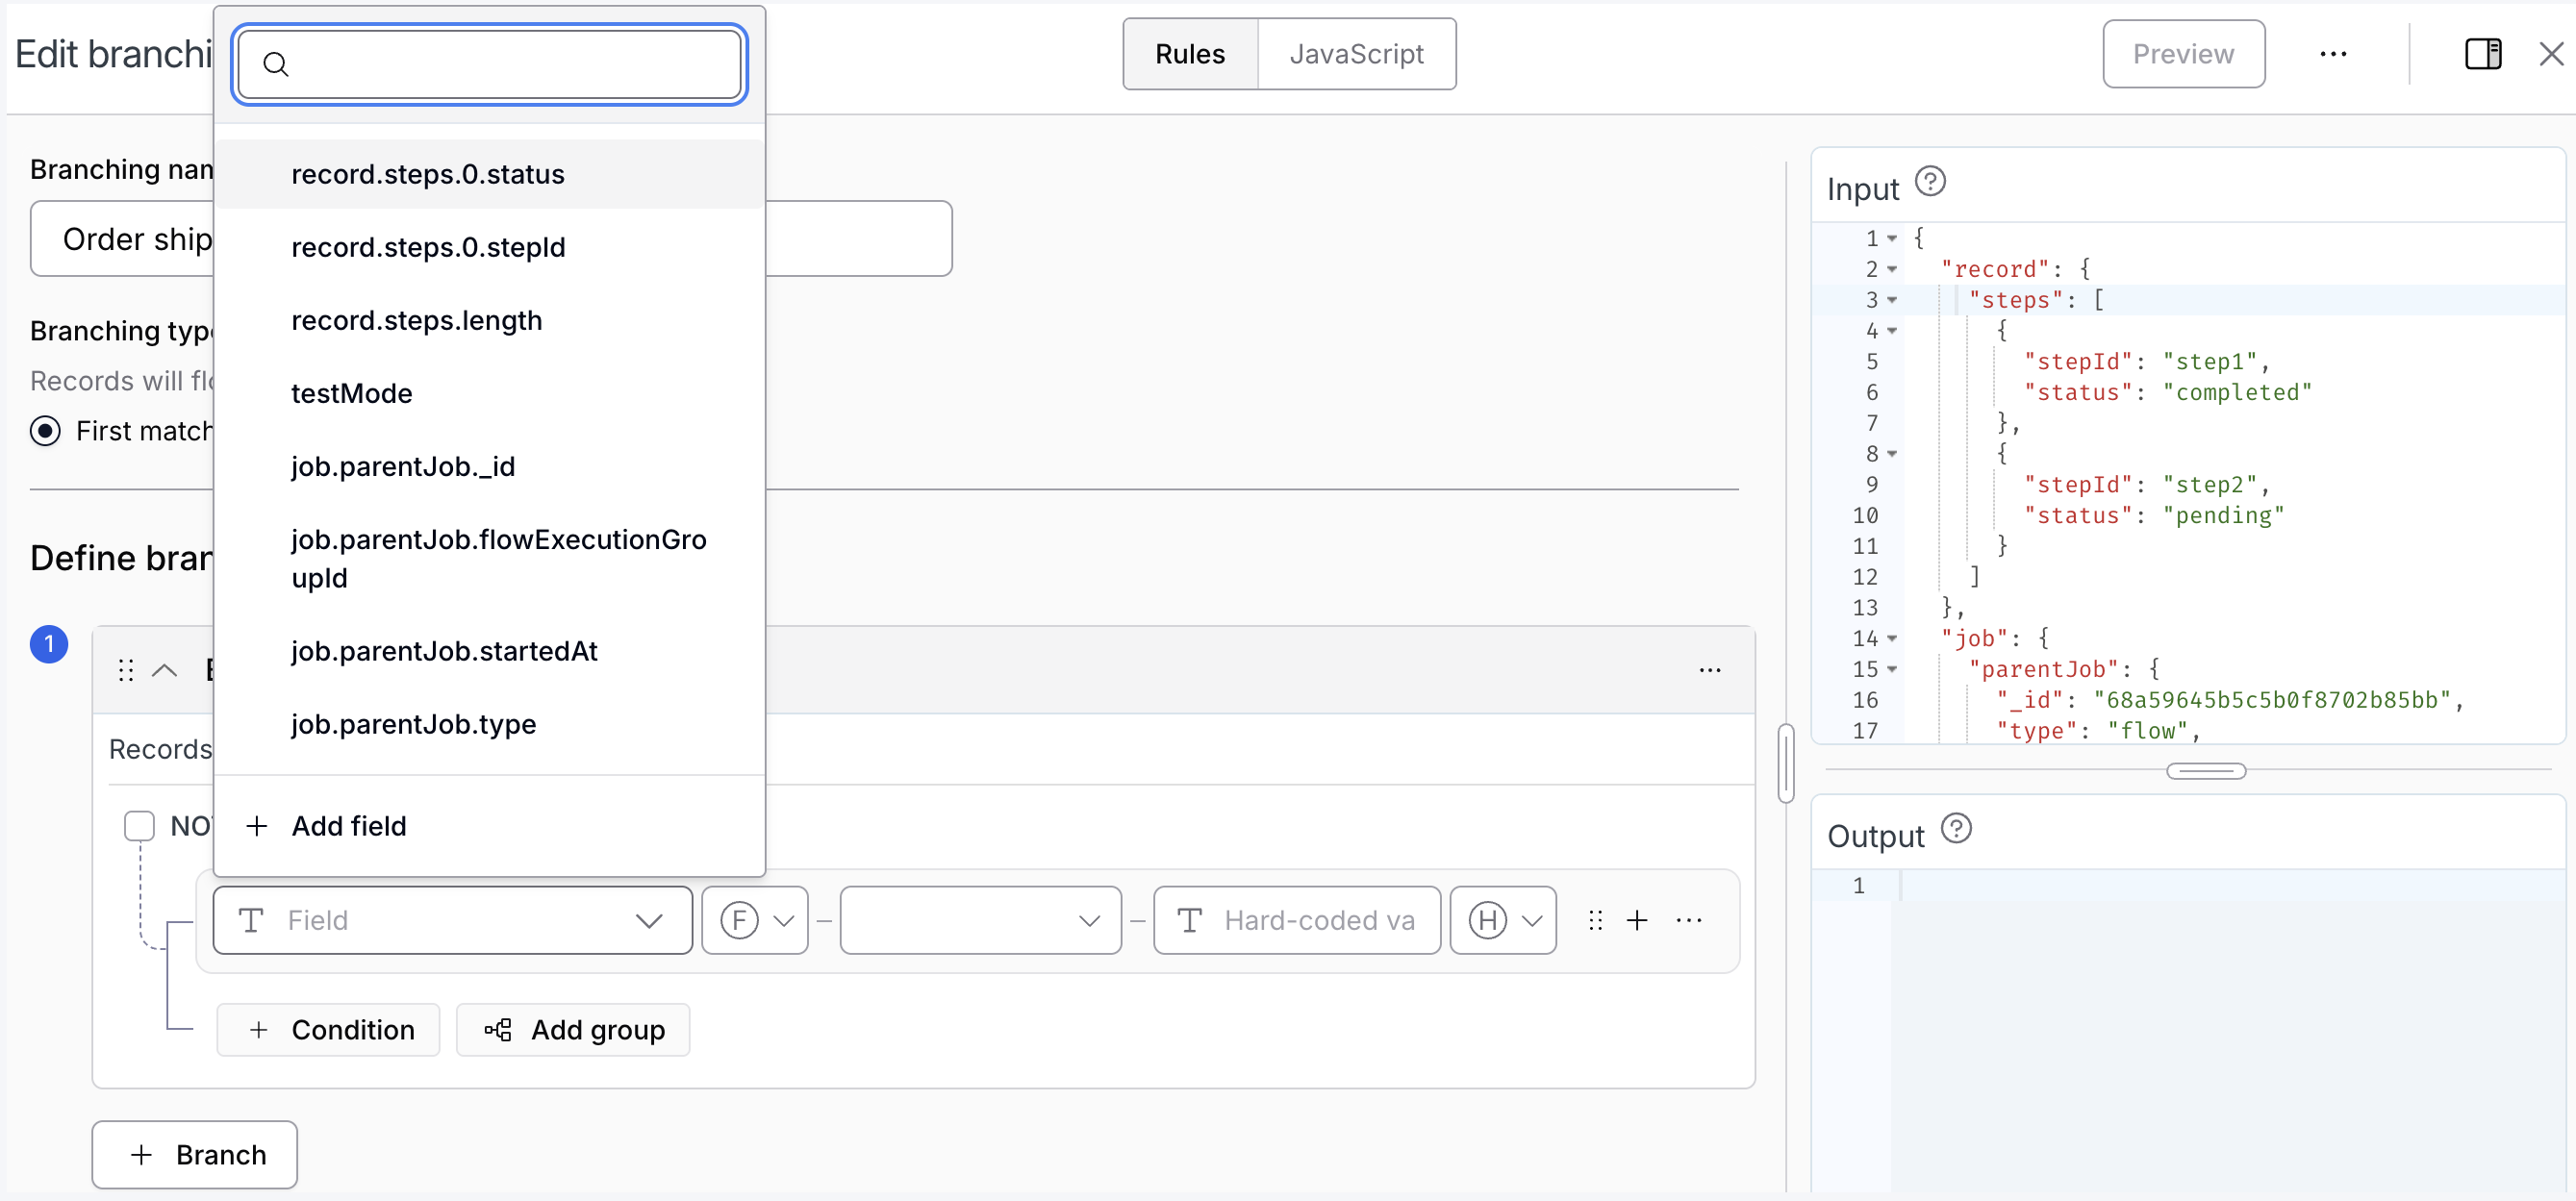
Task: Collapse the "job" fold arrow on line 14
Action: point(1892,639)
